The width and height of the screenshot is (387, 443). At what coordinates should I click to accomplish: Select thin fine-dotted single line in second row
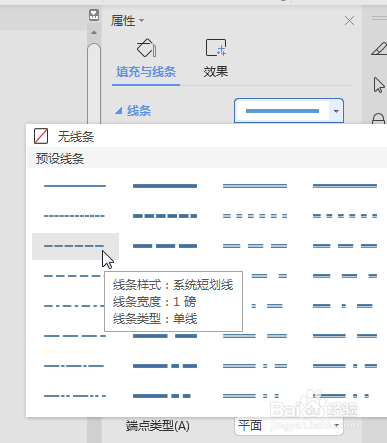pos(74,216)
